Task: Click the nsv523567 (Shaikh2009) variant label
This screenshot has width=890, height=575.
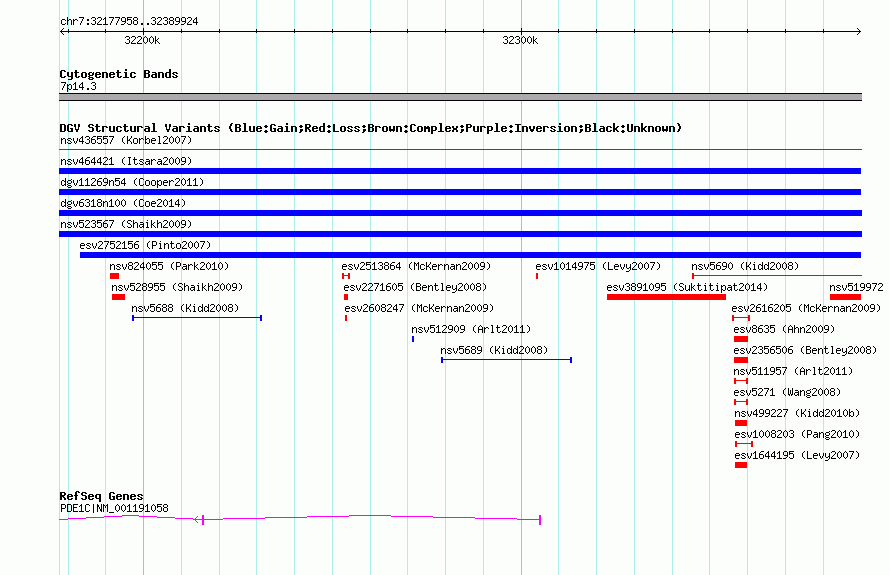Action: (126, 224)
